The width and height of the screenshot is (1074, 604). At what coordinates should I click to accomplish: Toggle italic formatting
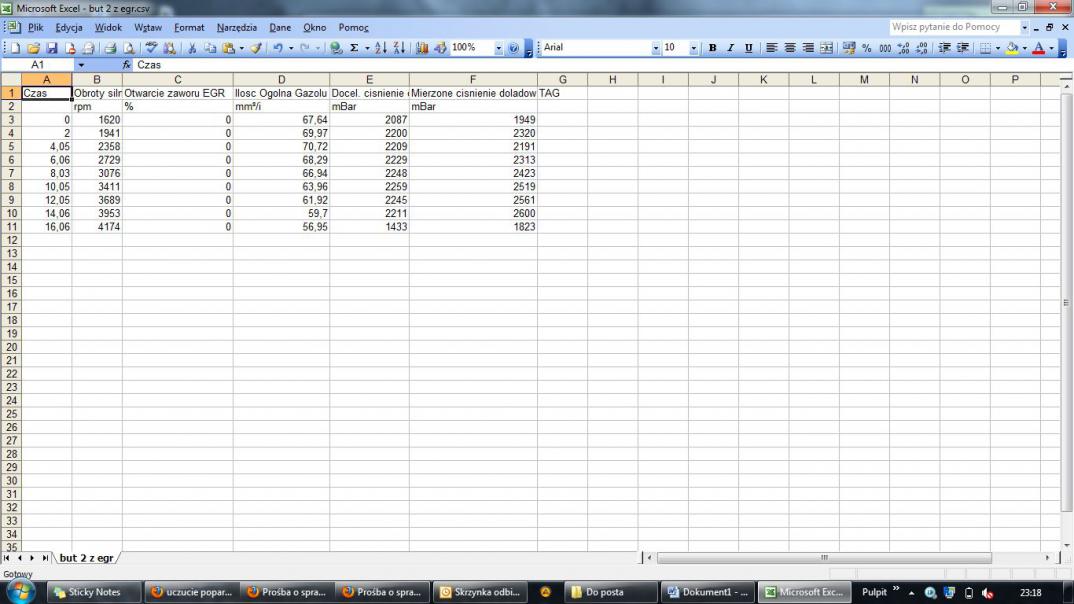tap(730, 48)
